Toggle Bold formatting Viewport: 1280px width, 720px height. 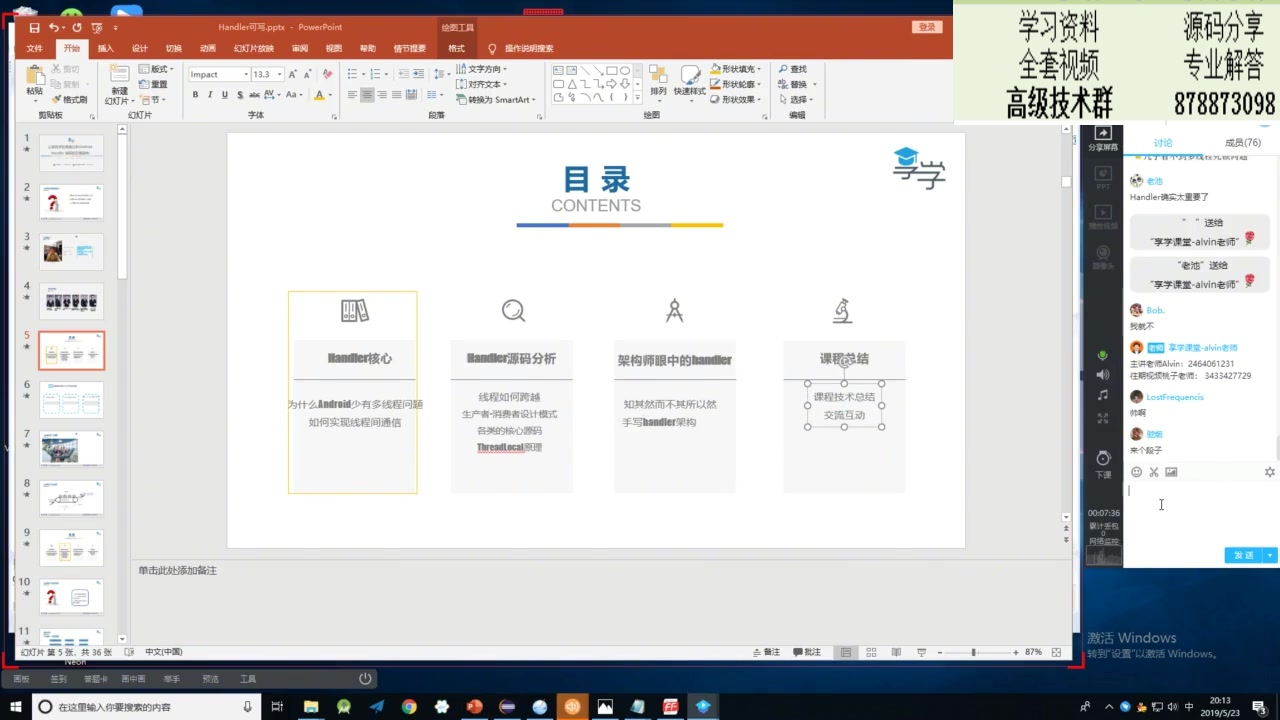click(x=195, y=95)
